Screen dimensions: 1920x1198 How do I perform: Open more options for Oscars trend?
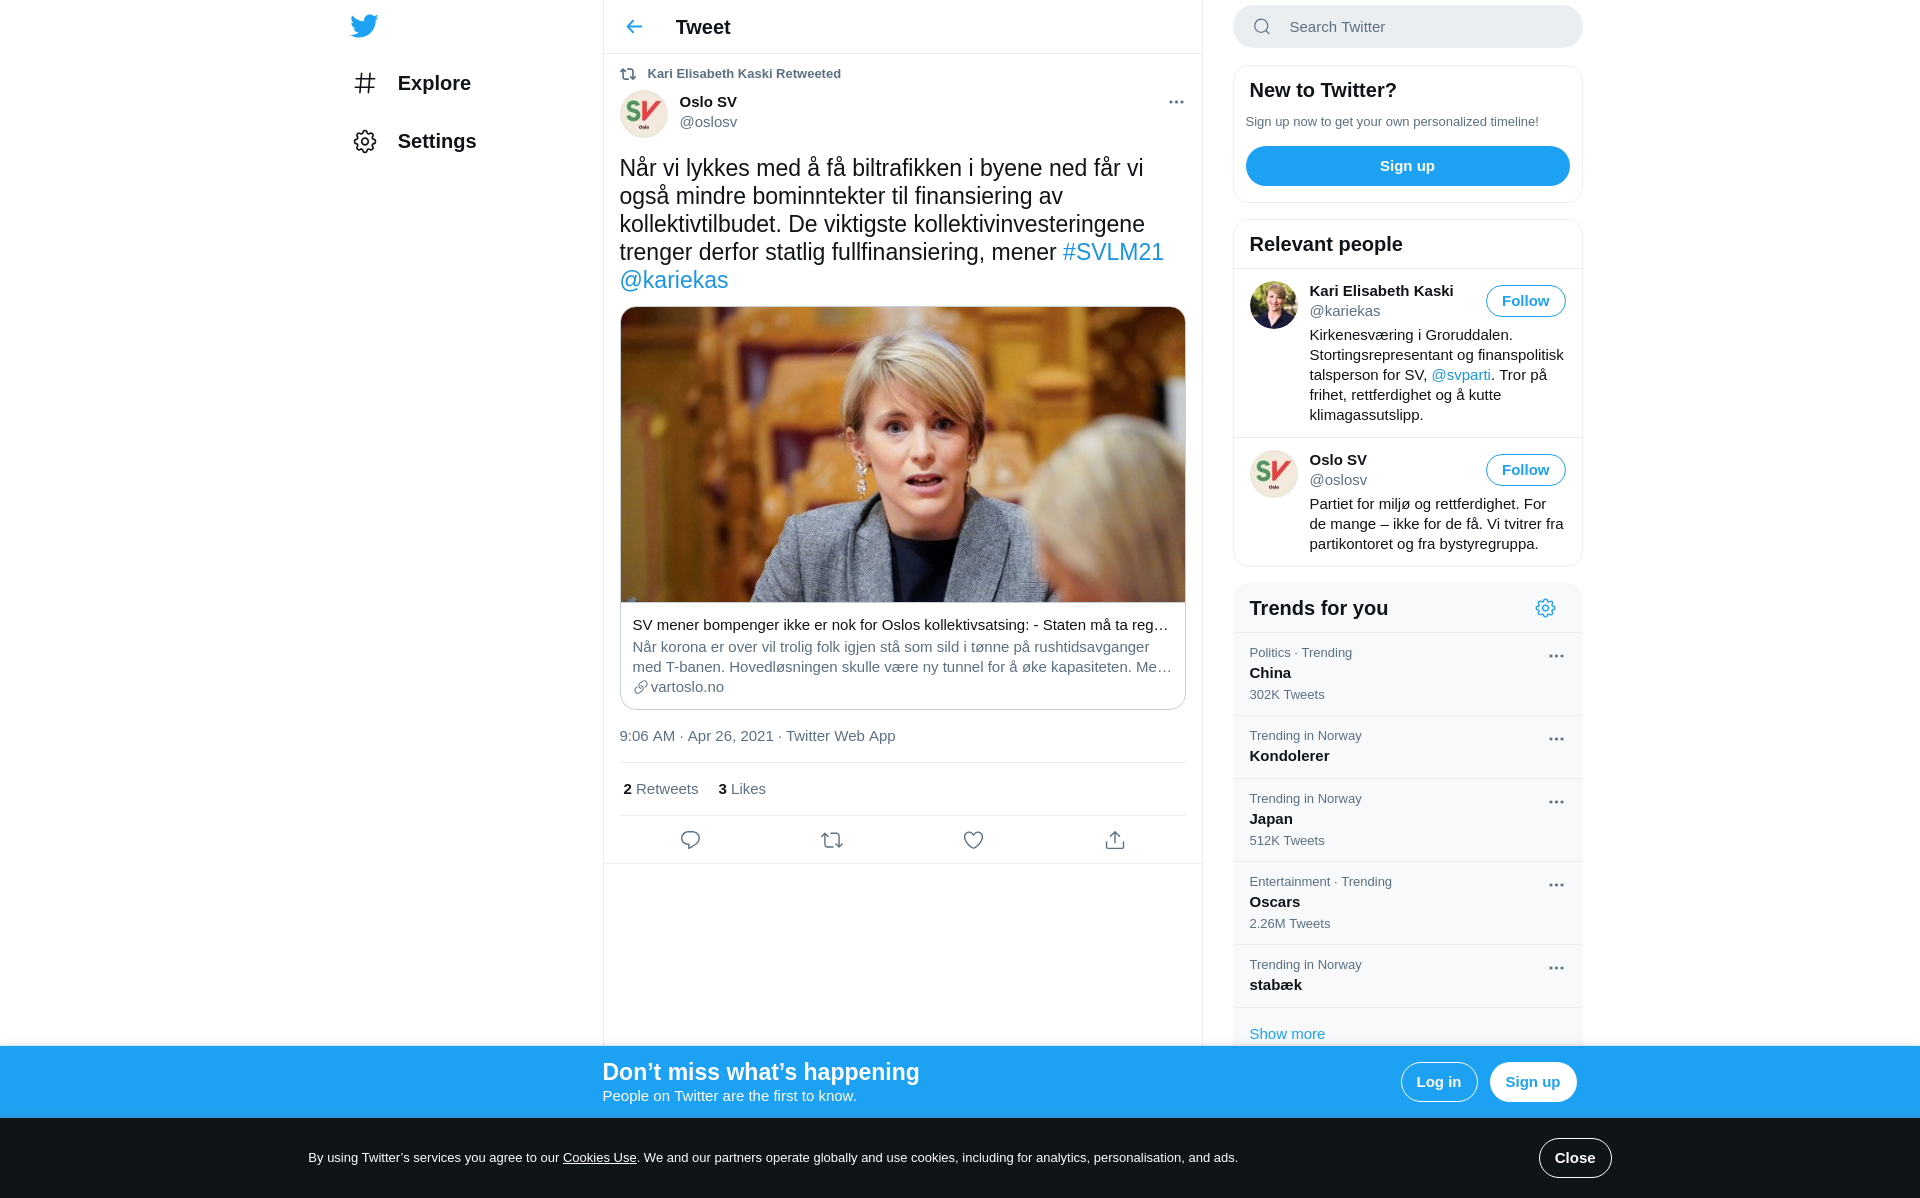tap(1556, 885)
